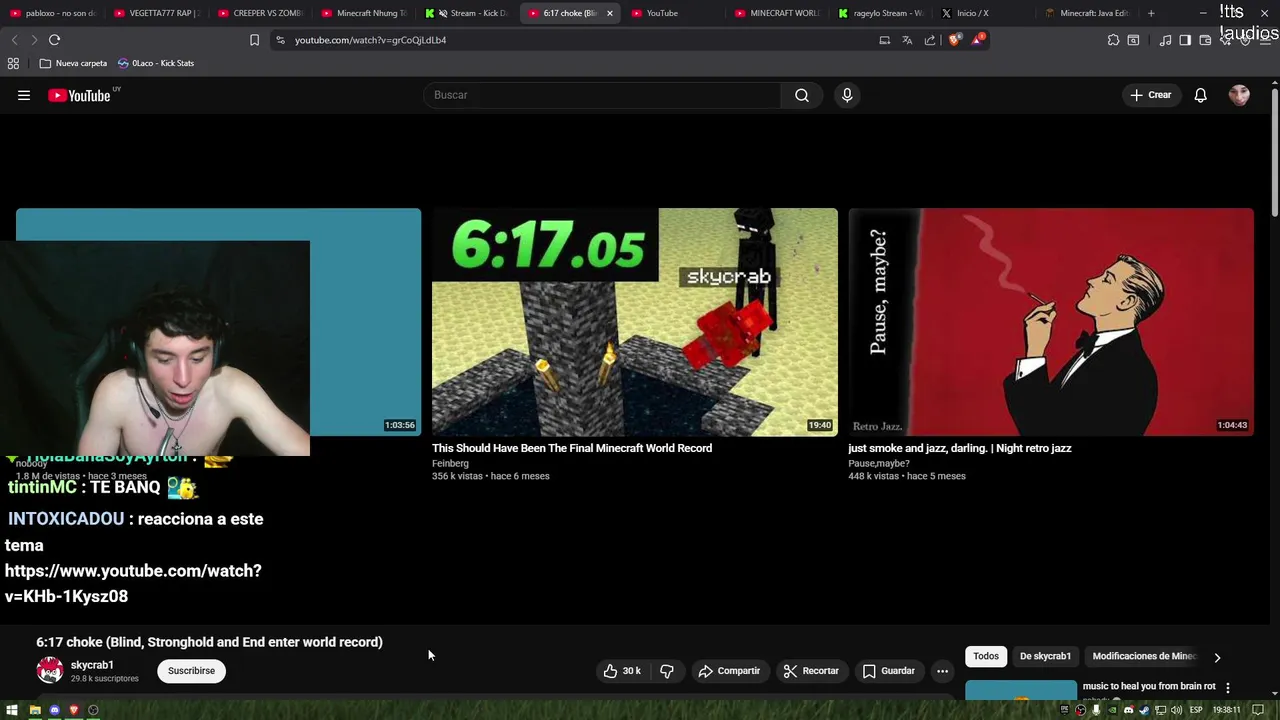This screenshot has height=720, width=1280.
Task: Reload the page in browser toolbar
Action: (54, 40)
